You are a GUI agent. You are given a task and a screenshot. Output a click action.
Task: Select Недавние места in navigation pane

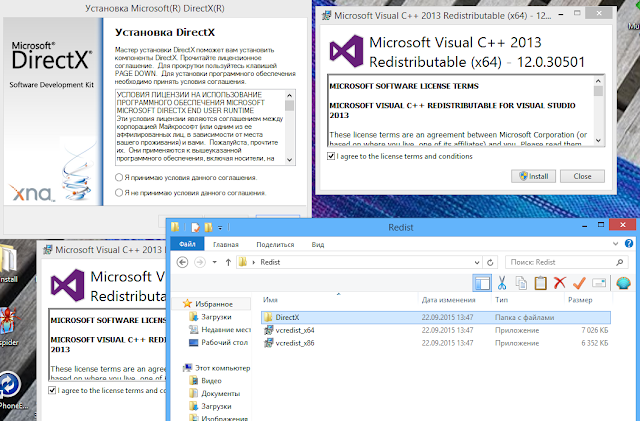220,330
